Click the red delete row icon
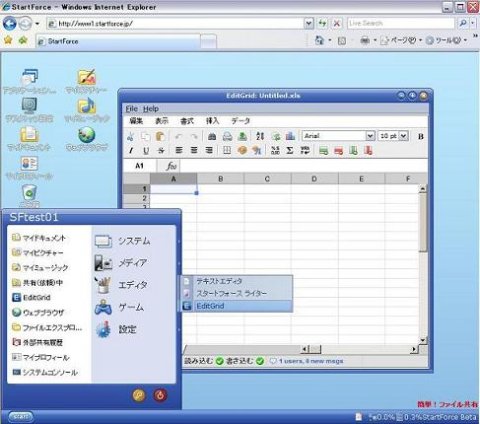This screenshot has width=480, height=424. click(338, 151)
